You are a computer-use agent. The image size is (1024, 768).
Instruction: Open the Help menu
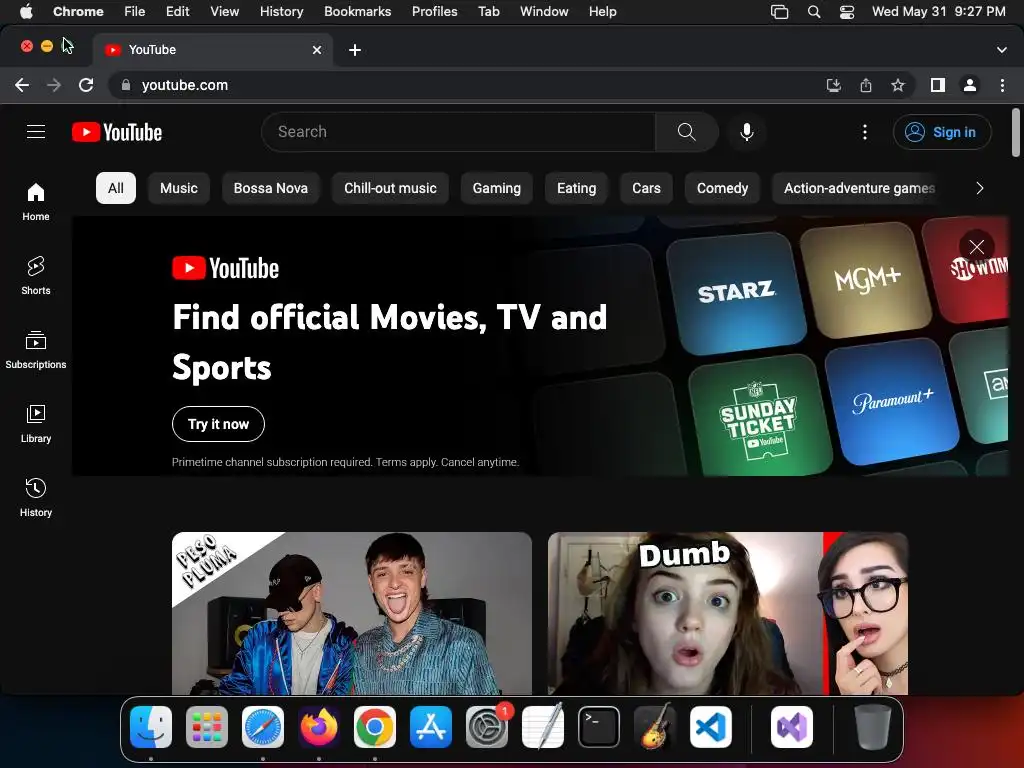point(602,12)
